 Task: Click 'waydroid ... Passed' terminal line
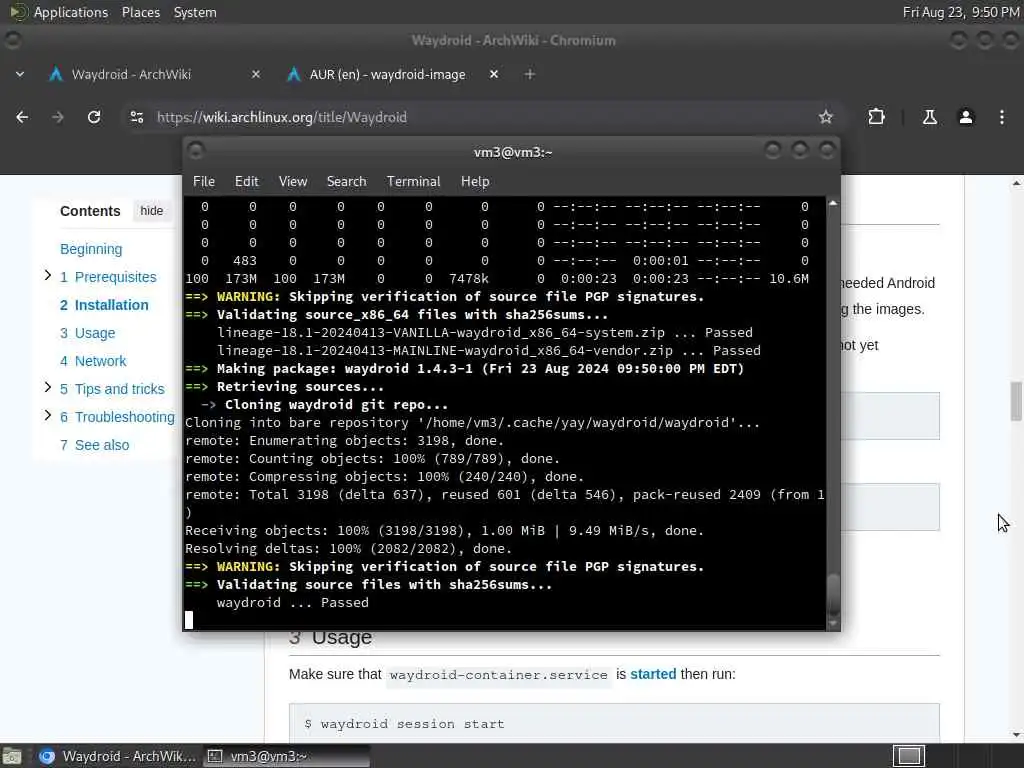pyautogui.click(x=293, y=603)
